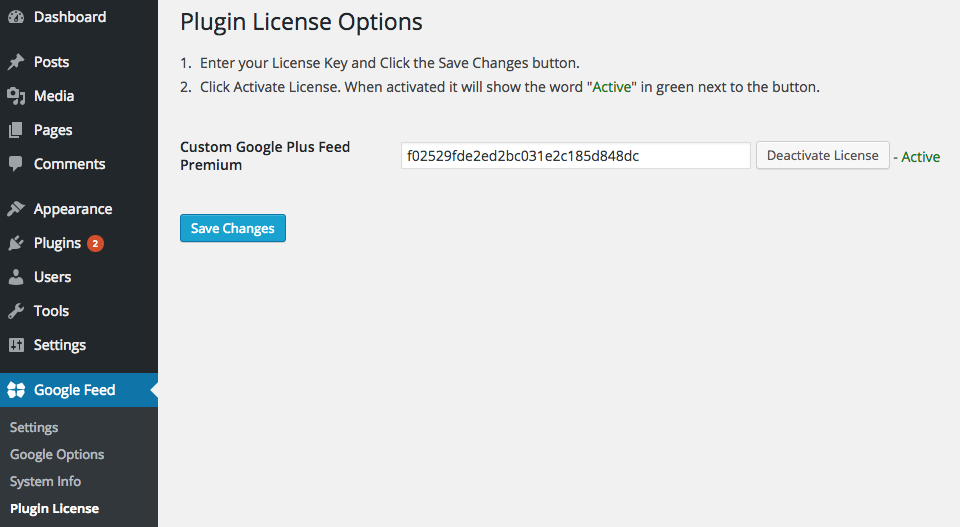
Task: Open System Info submenu page
Action: (45, 481)
